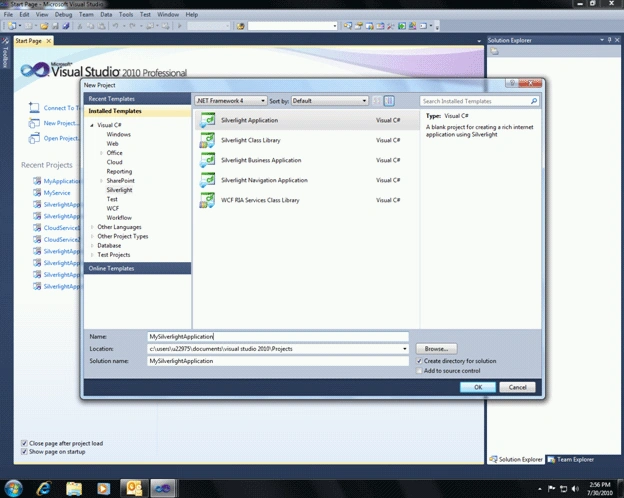
Task: Open the Tools menu
Action: tap(126, 14)
